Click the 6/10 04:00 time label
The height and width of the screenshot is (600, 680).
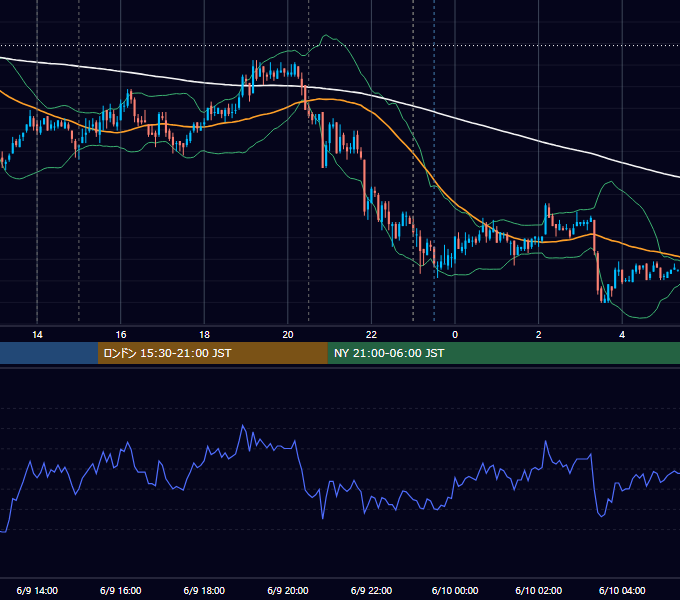[622, 590]
